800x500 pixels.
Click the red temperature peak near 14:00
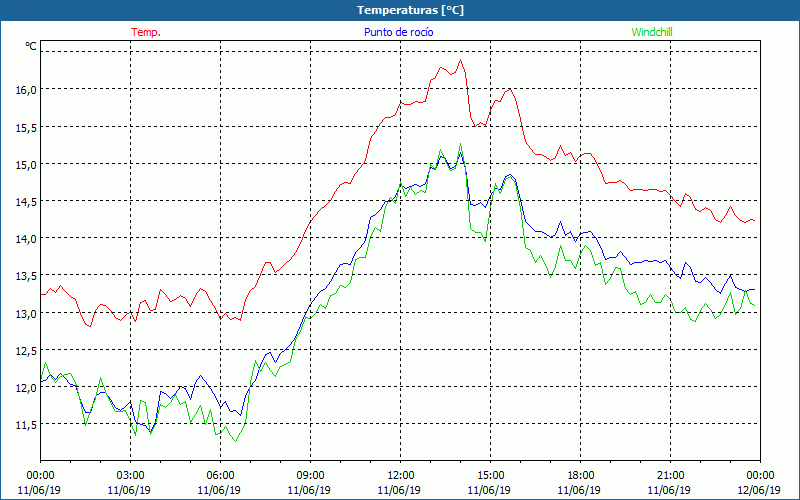[460, 60]
